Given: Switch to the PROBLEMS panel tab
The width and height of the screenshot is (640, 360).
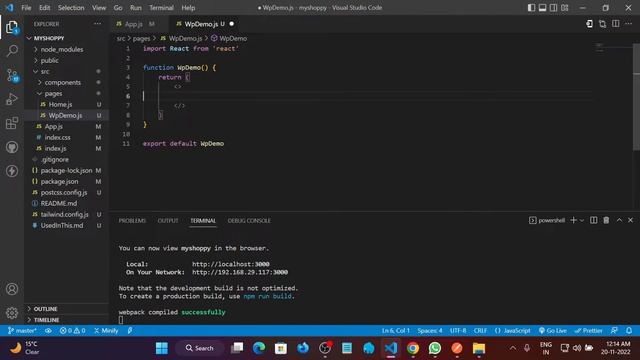Looking at the screenshot, I should [132, 221].
